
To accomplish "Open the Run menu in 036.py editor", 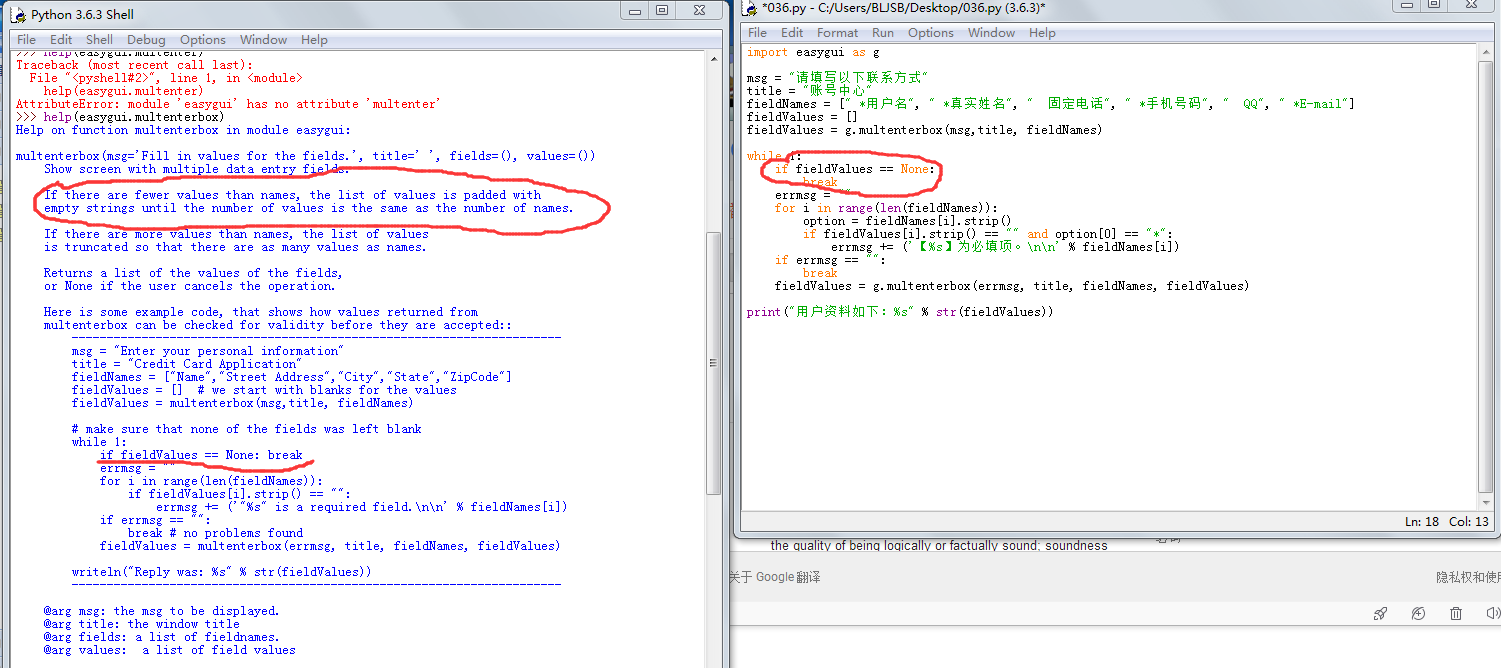I will pos(882,32).
